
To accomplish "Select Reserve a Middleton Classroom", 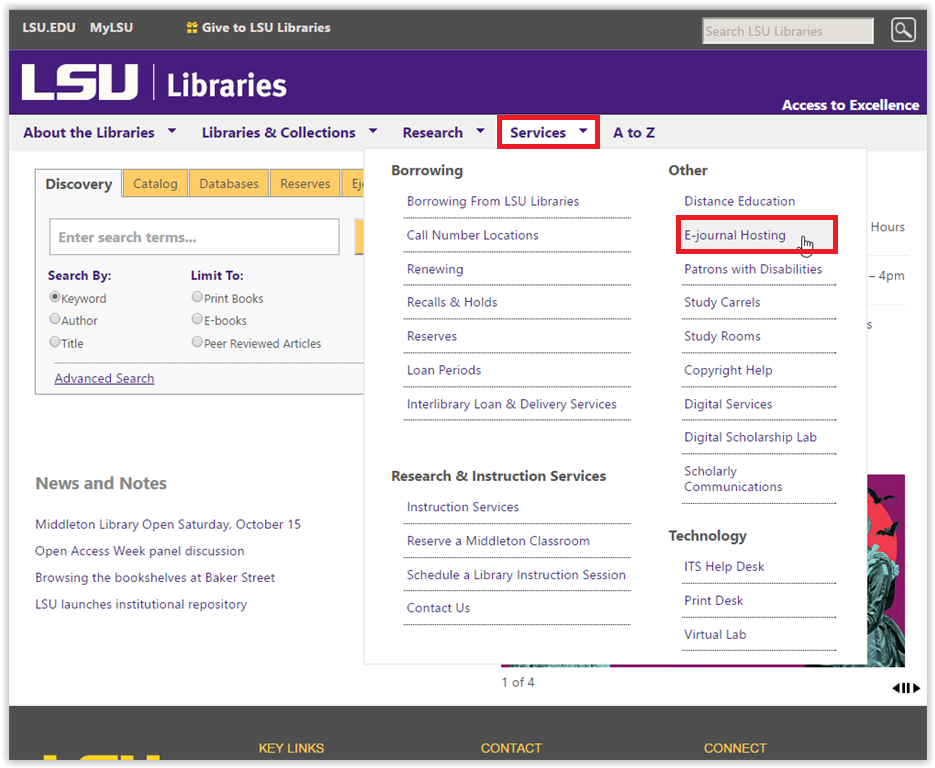I will tap(498, 541).
